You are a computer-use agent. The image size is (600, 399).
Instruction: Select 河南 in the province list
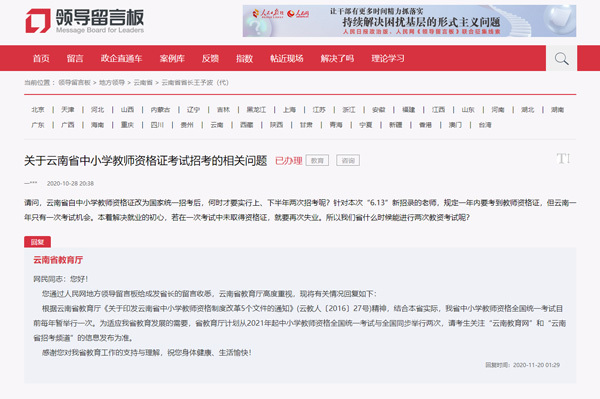click(498, 110)
